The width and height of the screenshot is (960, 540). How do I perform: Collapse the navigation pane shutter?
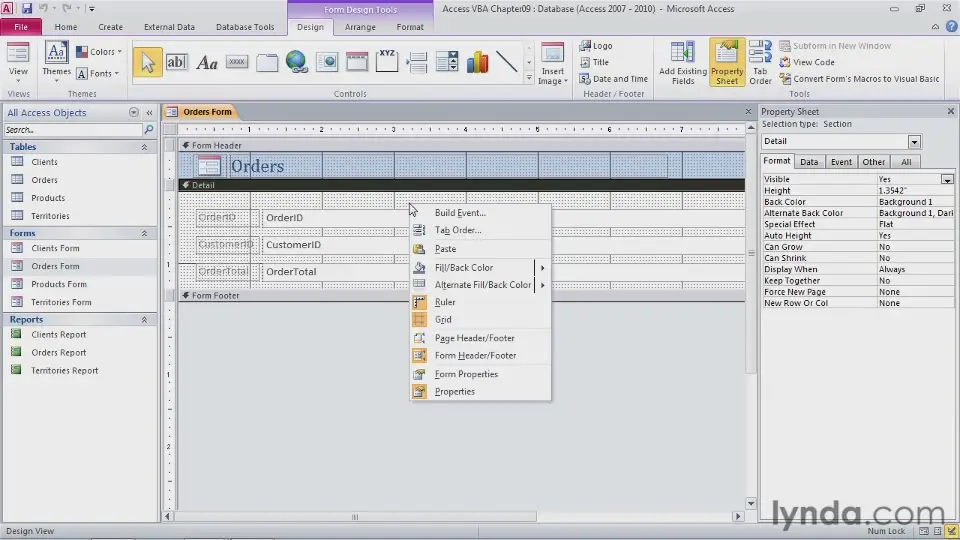(x=149, y=113)
